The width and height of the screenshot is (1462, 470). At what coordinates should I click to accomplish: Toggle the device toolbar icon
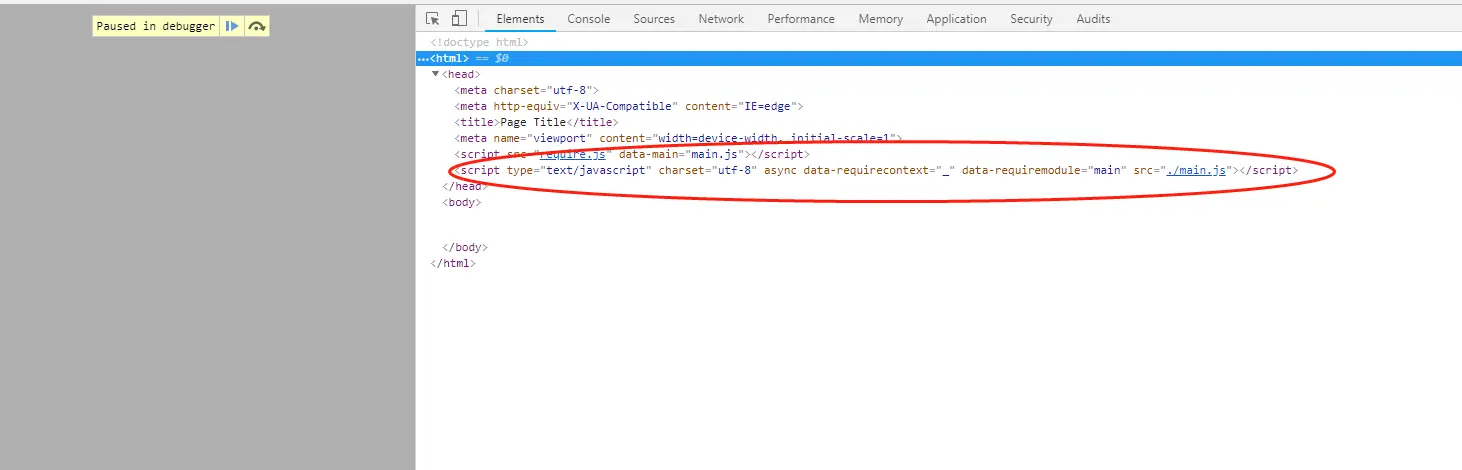(459, 18)
